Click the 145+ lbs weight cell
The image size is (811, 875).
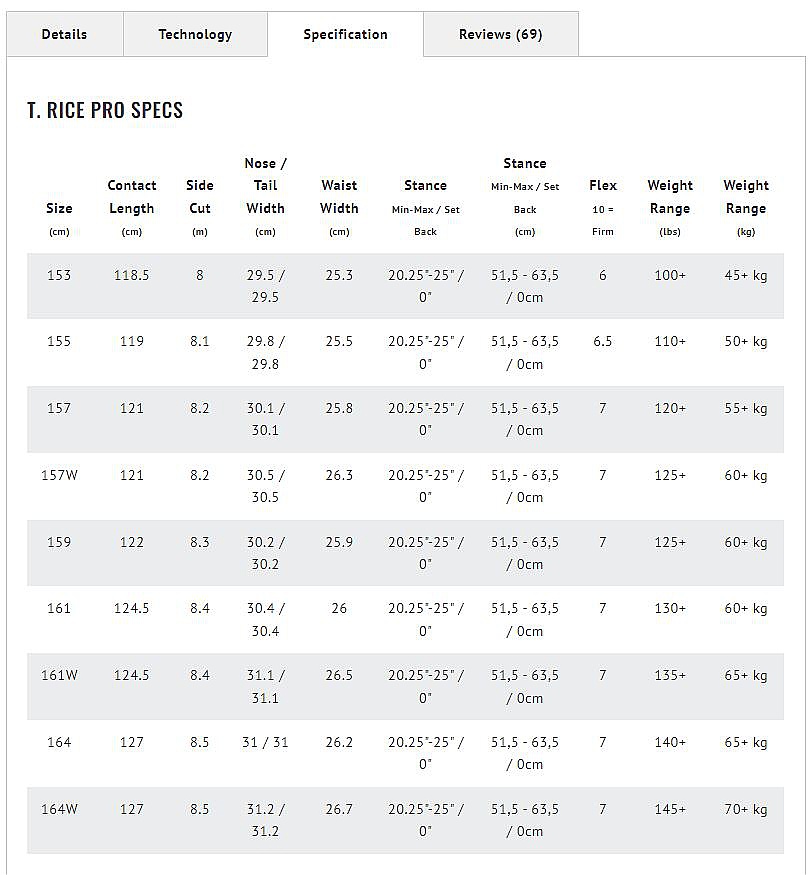[670, 809]
